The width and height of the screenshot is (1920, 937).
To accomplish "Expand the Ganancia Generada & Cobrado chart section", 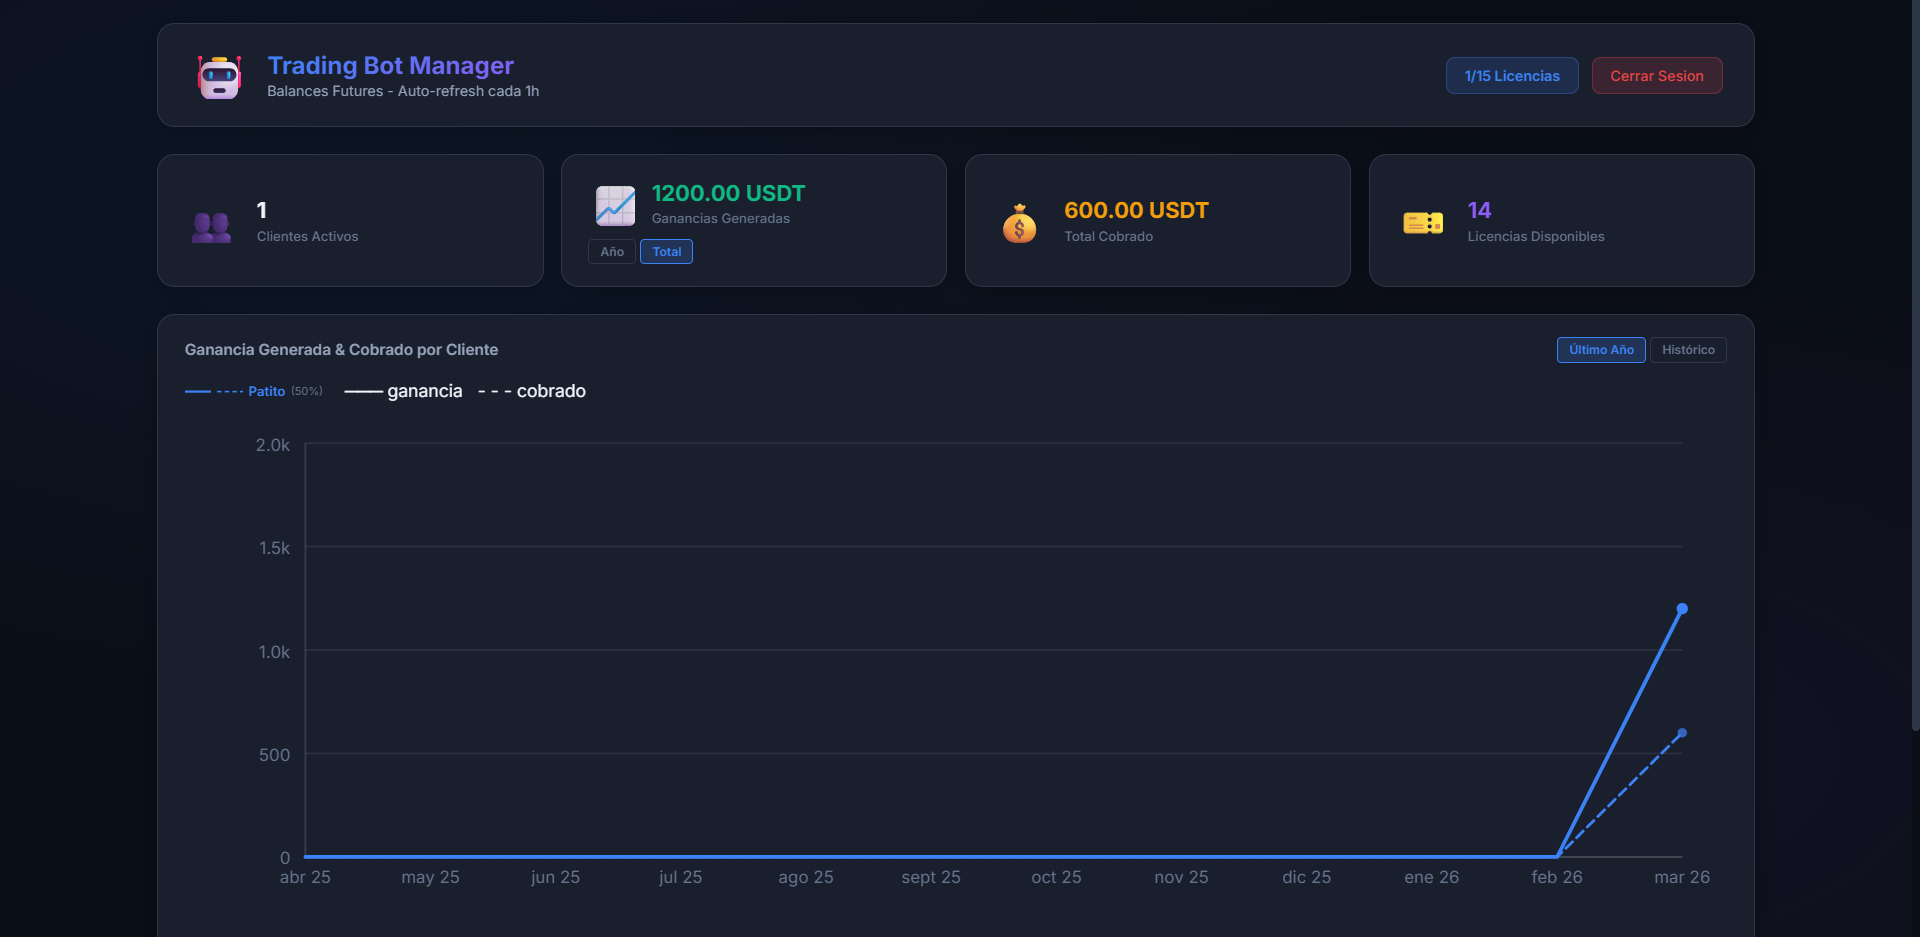I will tap(342, 349).
